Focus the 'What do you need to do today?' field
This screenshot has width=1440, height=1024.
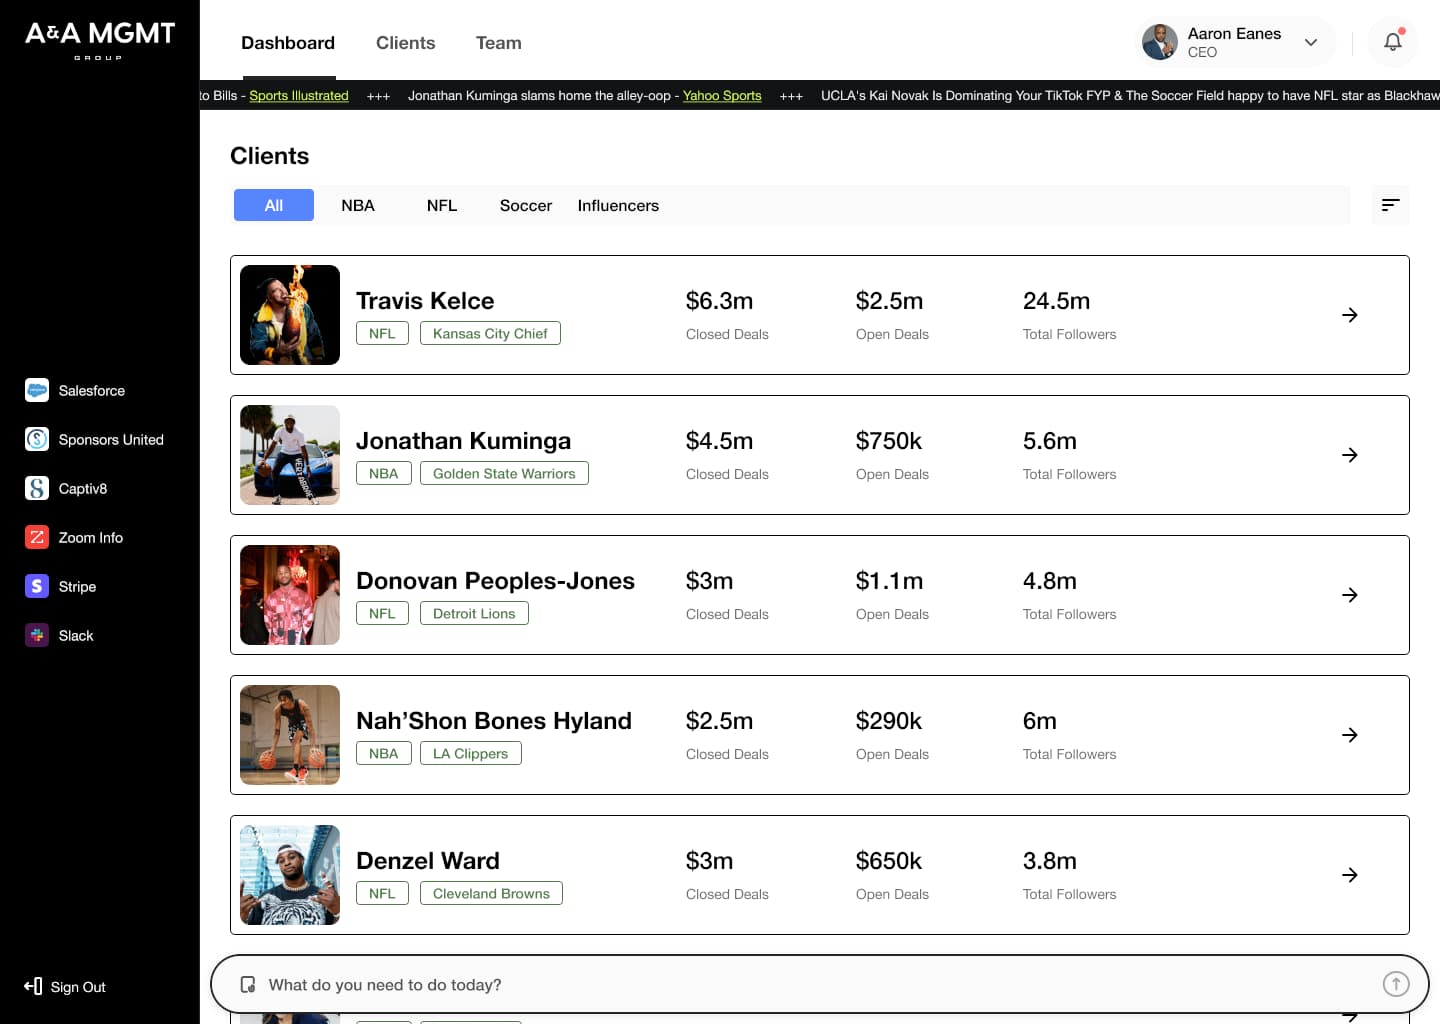click(820, 985)
